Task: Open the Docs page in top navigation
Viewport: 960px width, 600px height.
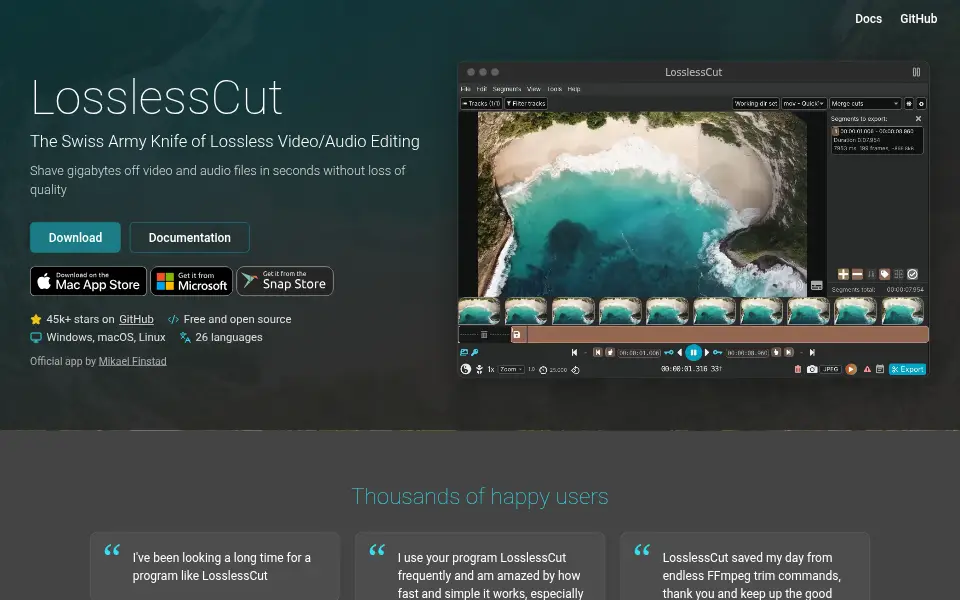Action: (x=868, y=19)
